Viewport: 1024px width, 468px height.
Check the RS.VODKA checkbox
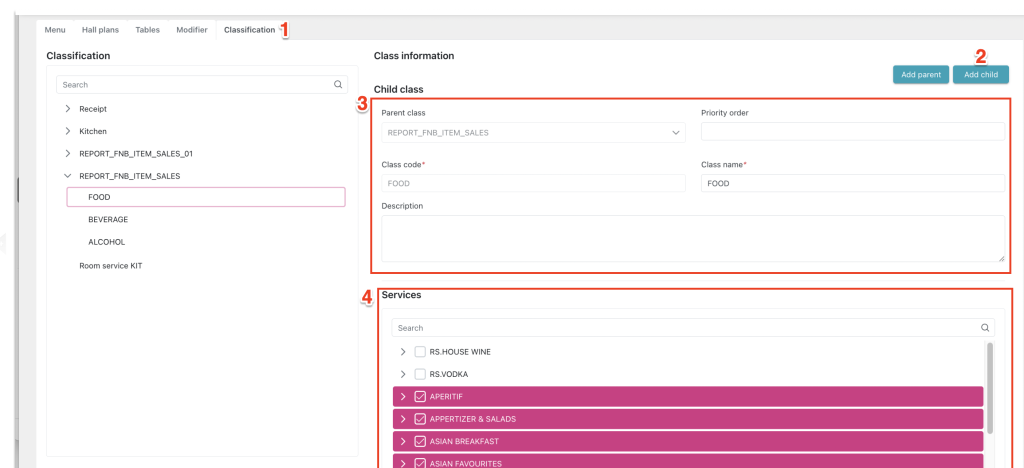point(420,374)
